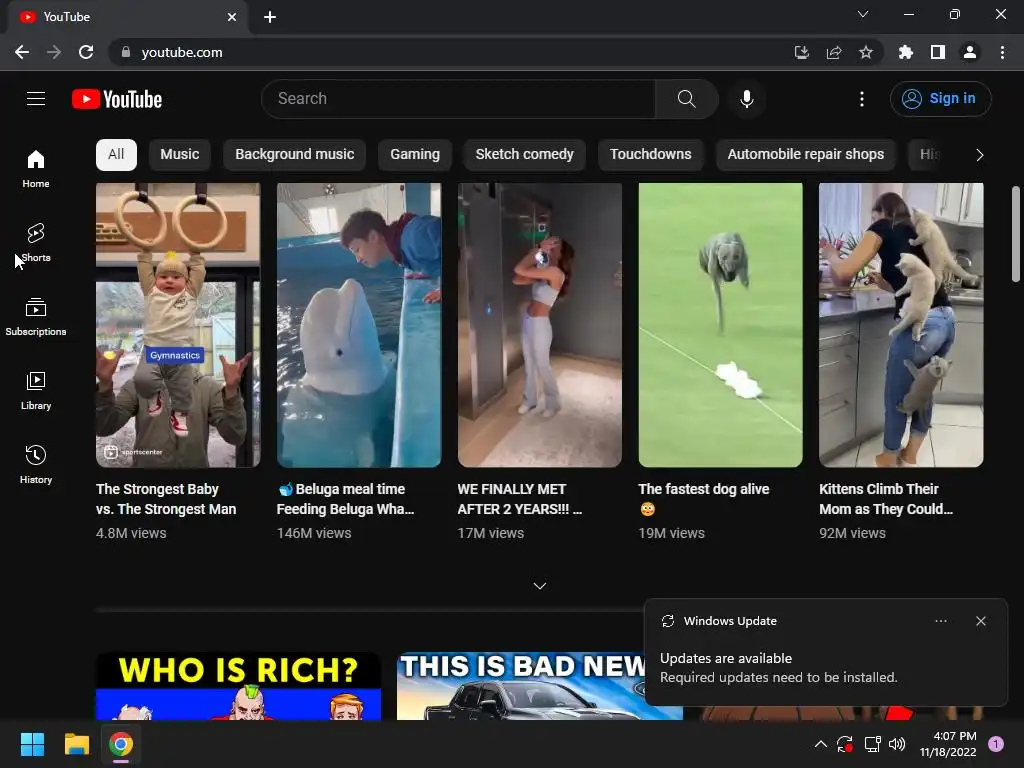This screenshot has height=768, width=1024.
Task: Open a new browser tab
Action: [270, 17]
